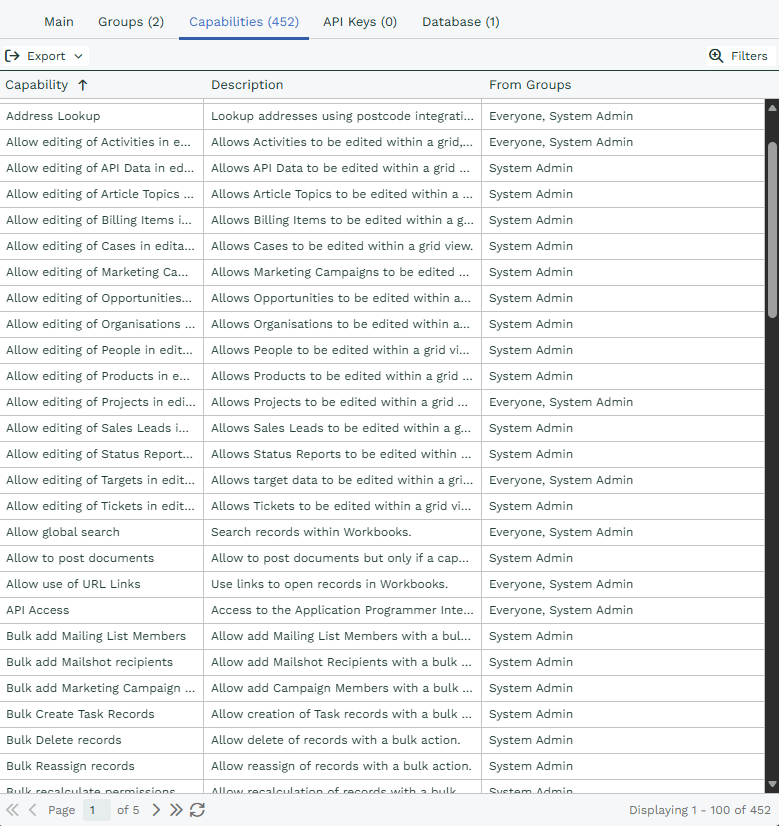Open the API Keys (0) tab
The image size is (779, 826).
click(x=360, y=22)
